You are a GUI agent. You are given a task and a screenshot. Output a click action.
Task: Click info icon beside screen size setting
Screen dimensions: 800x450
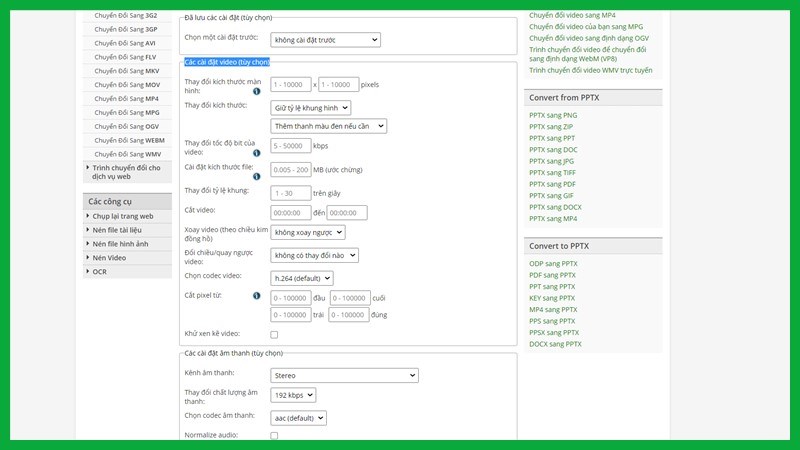257,91
